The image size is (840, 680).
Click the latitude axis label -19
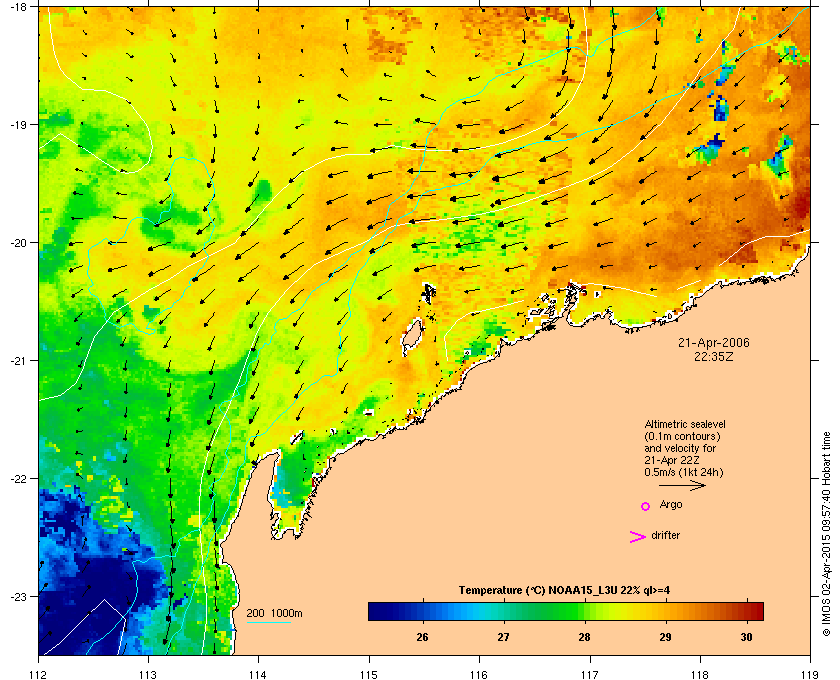pyautogui.click(x=19, y=124)
